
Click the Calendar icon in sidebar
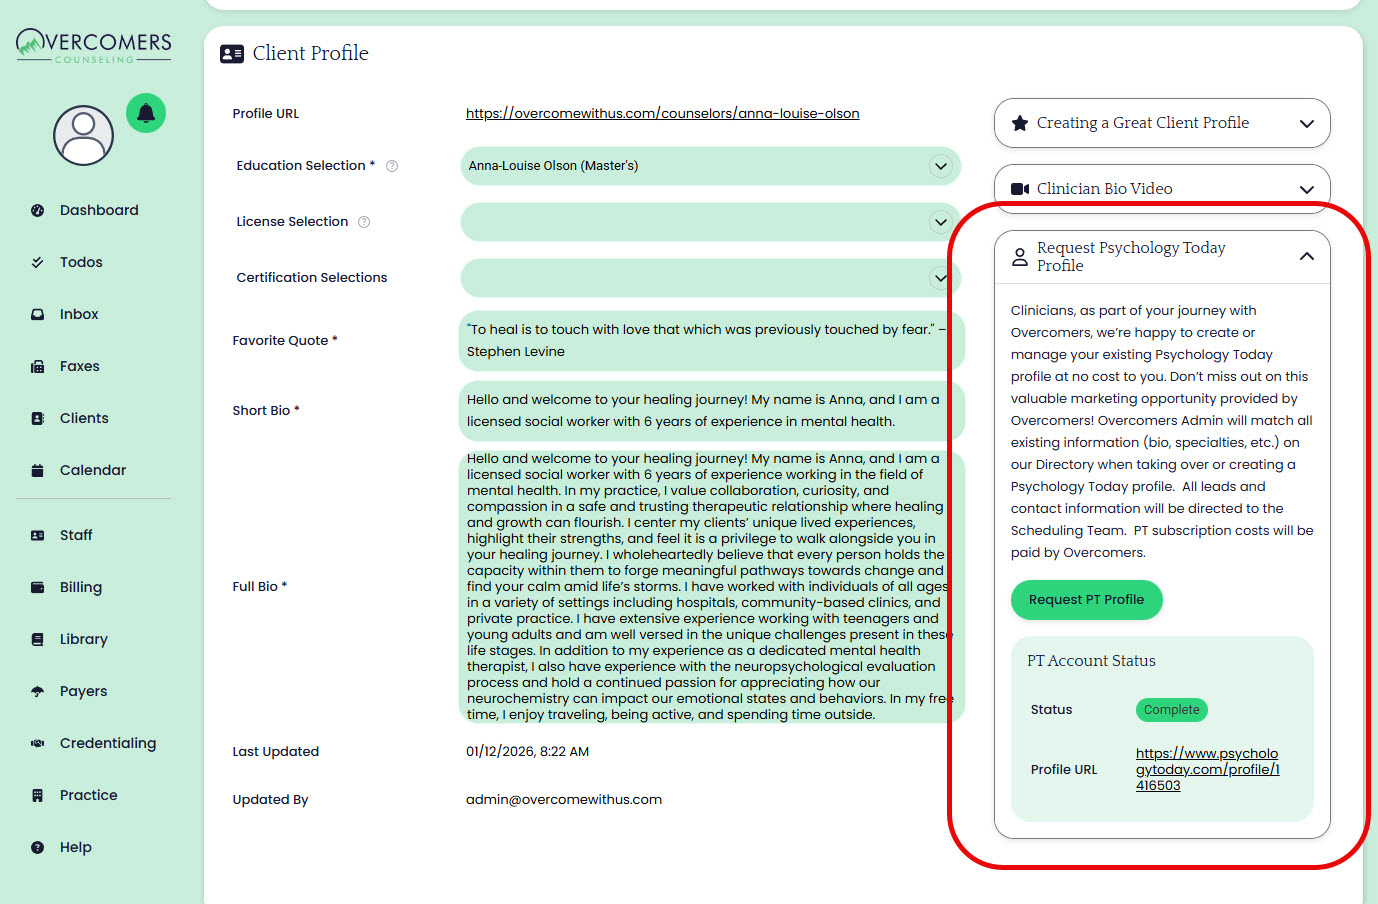(x=38, y=470)
